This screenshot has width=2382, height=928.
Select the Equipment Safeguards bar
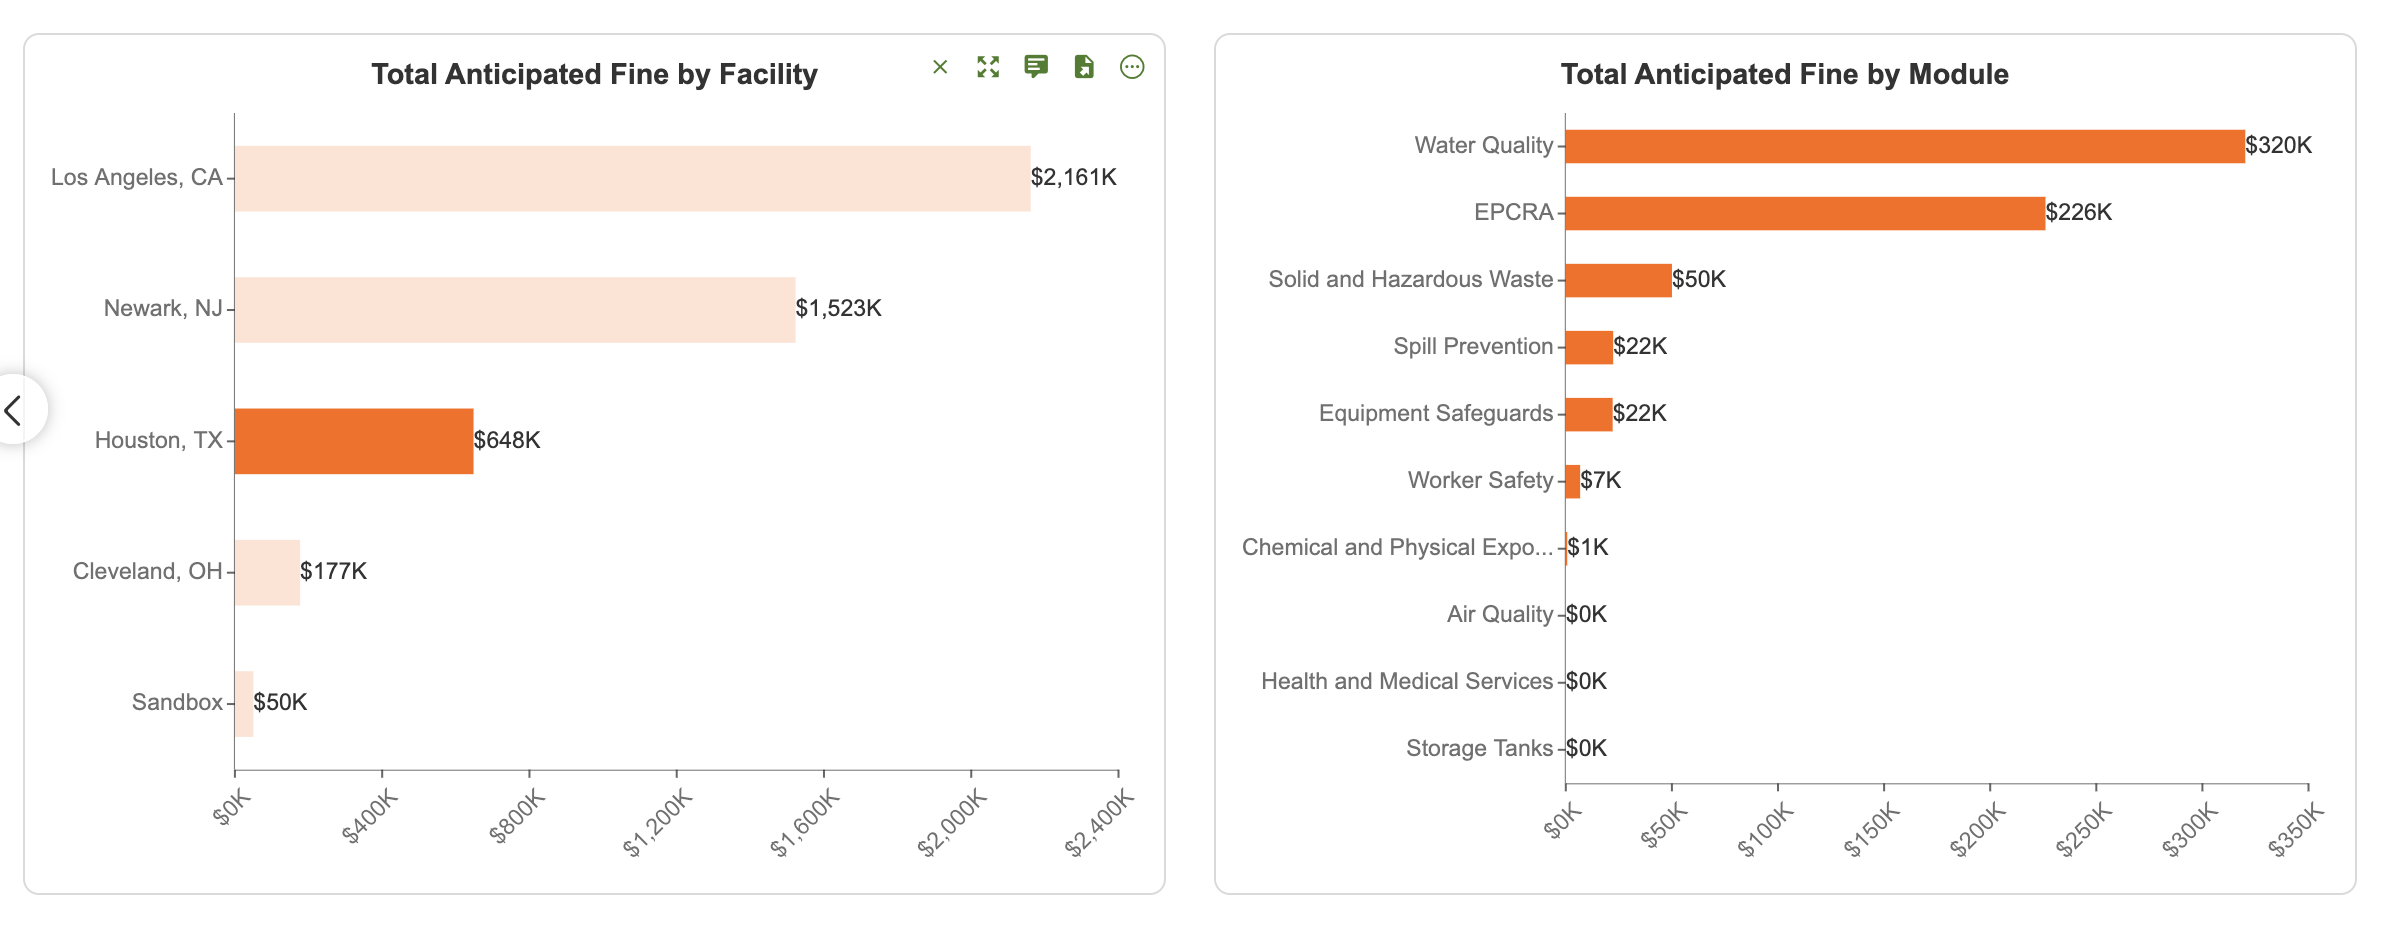[x=1589, y=414]
